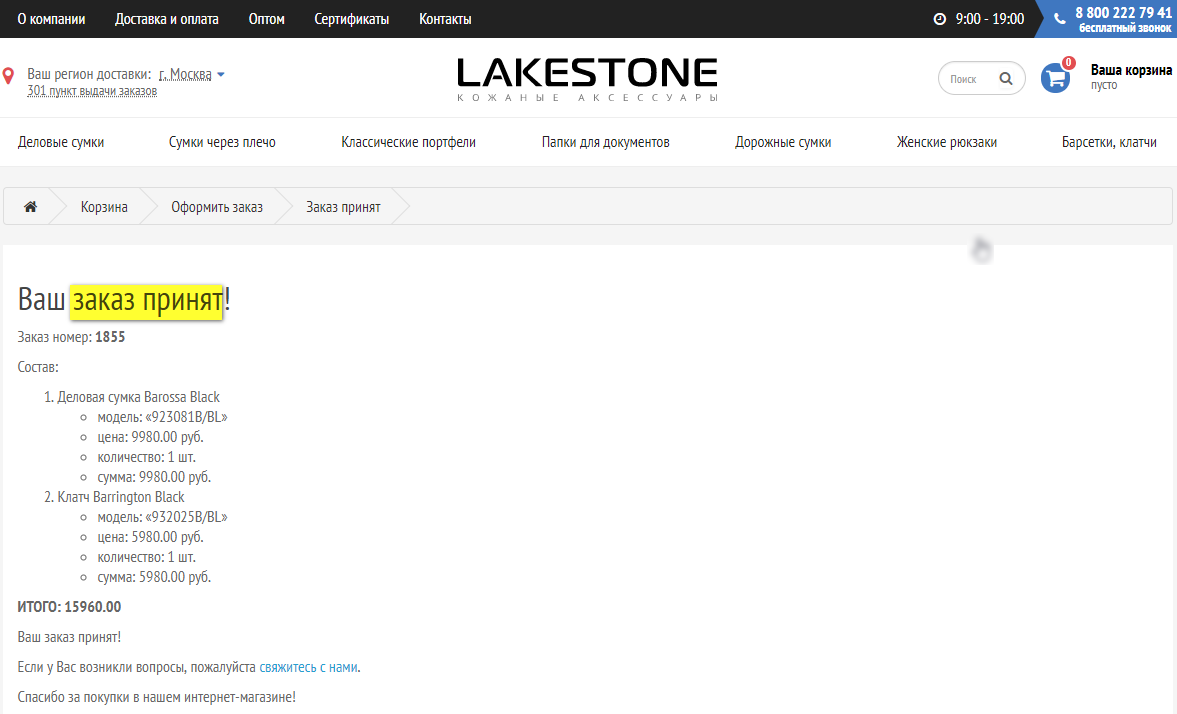
Task: Click Бесплатный звонок text
Action: click(1125, 29)
